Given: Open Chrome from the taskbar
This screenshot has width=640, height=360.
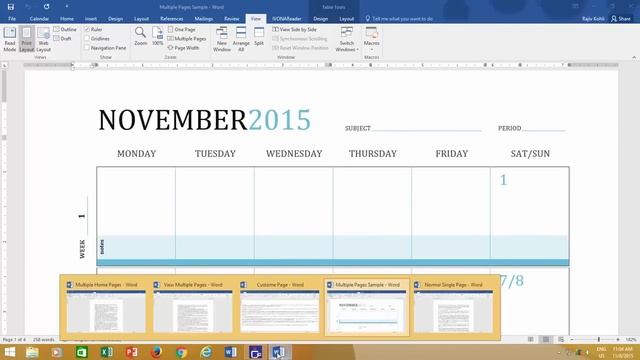Looking at the screenshot, I should [181, 352].
